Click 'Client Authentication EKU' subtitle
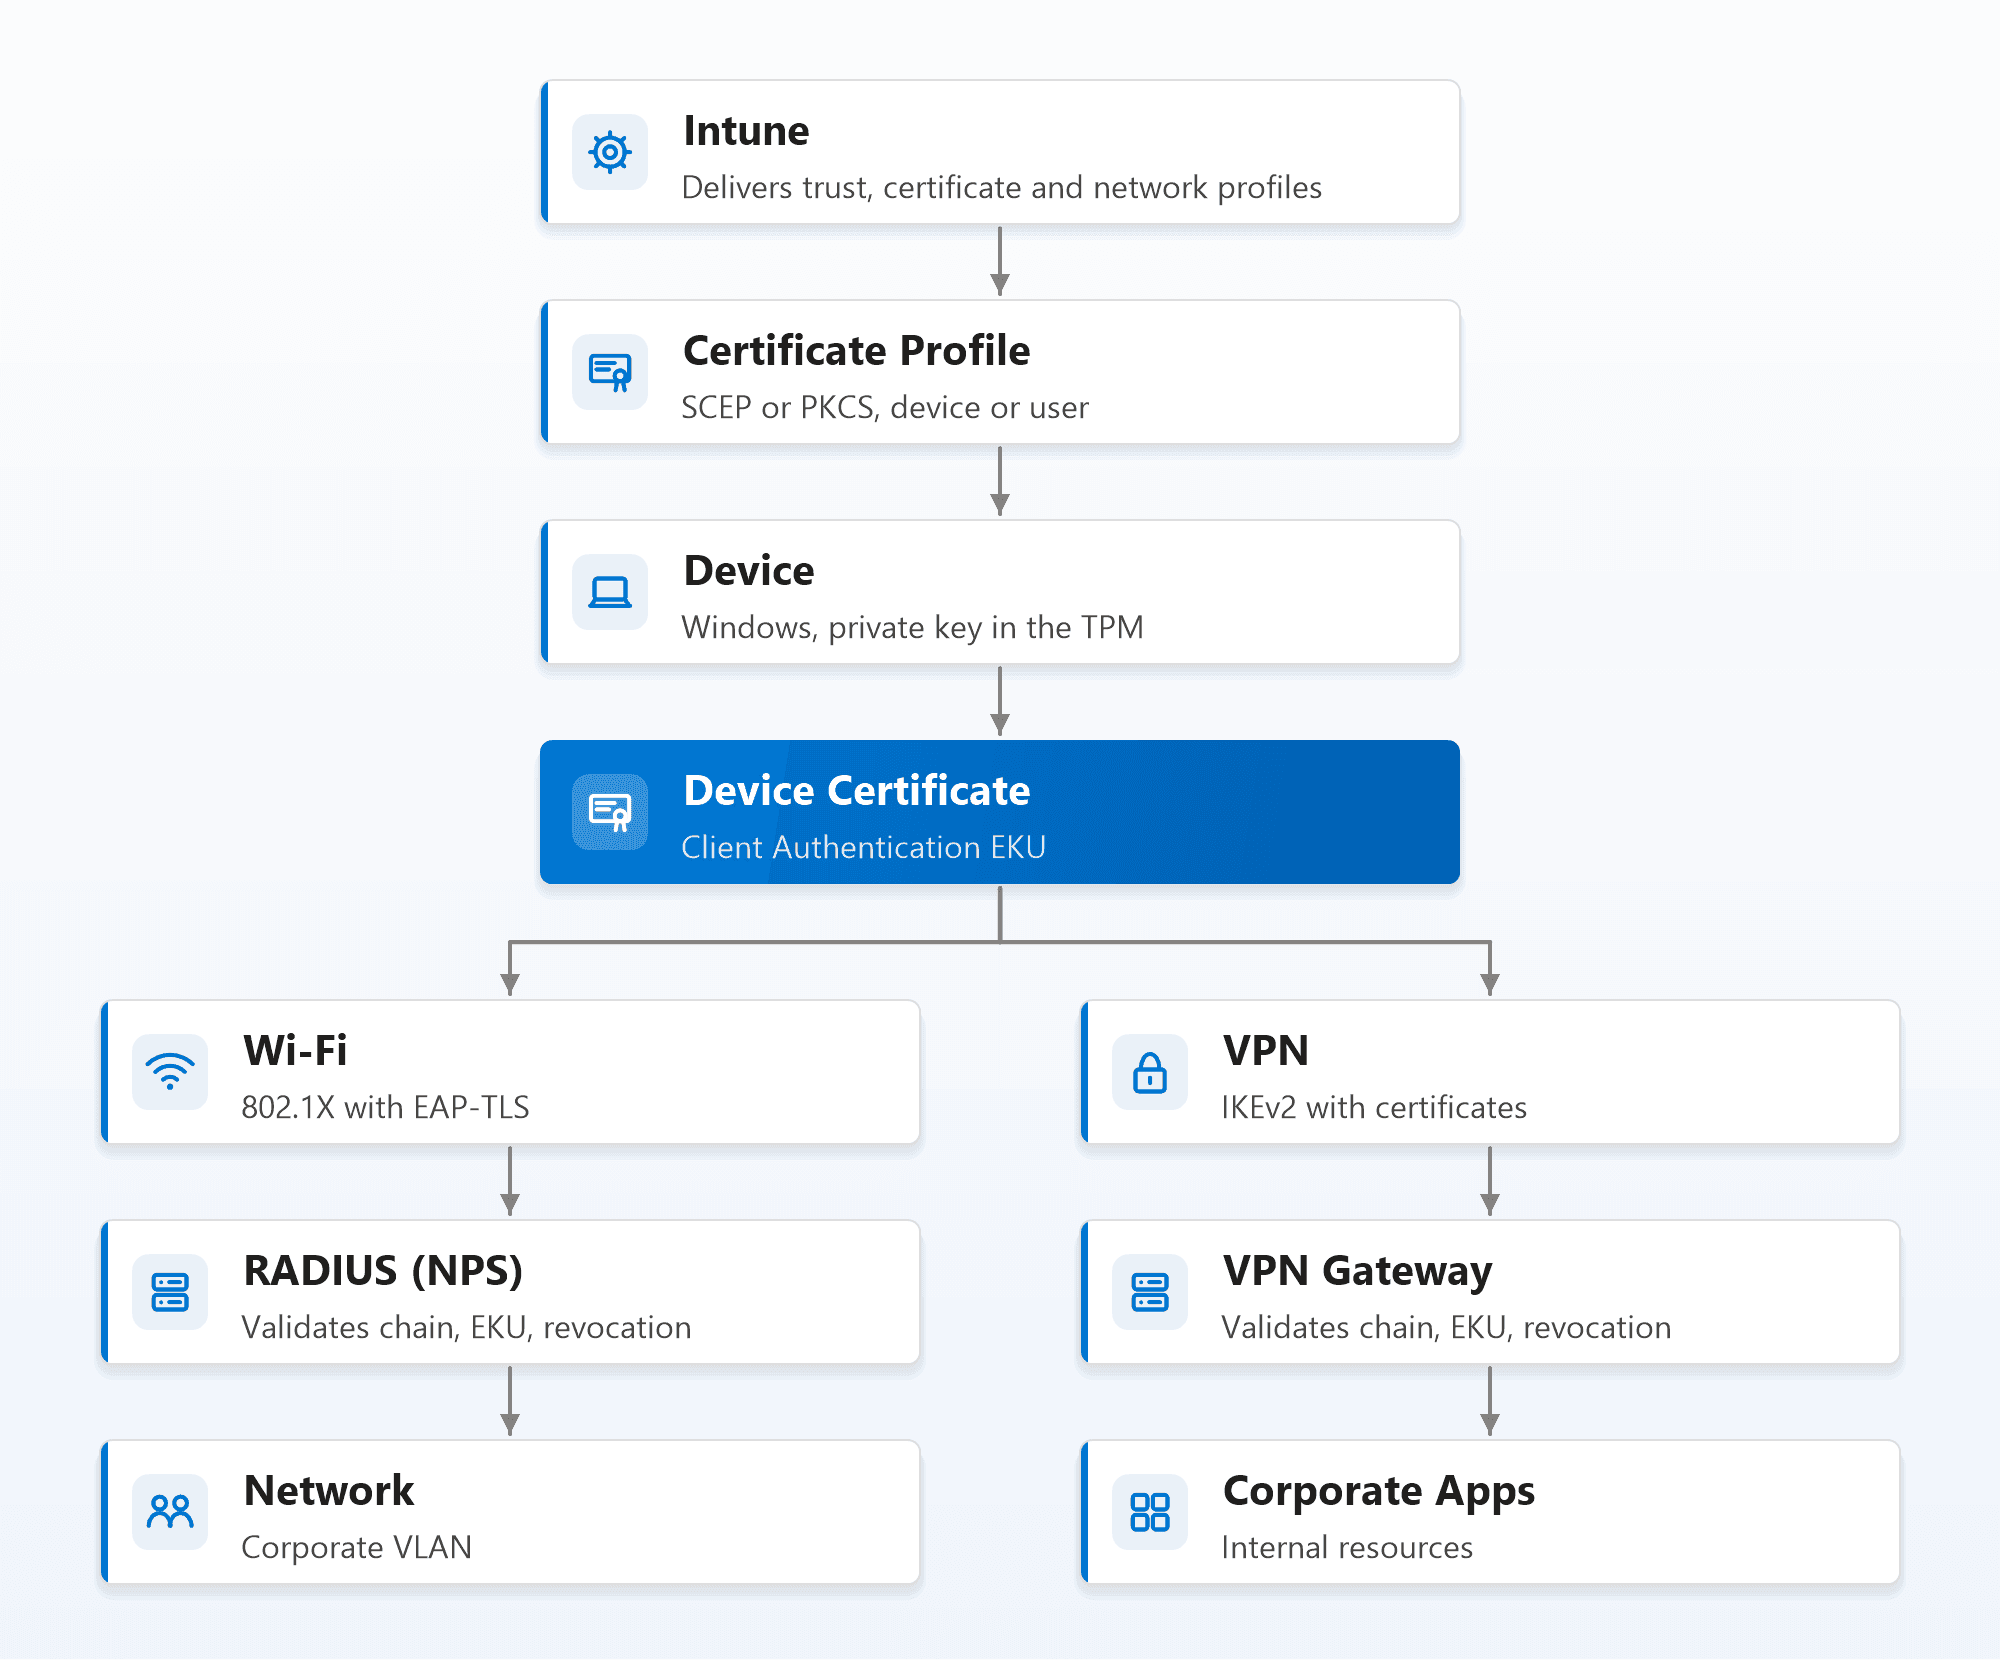 [x=864, y=848]
